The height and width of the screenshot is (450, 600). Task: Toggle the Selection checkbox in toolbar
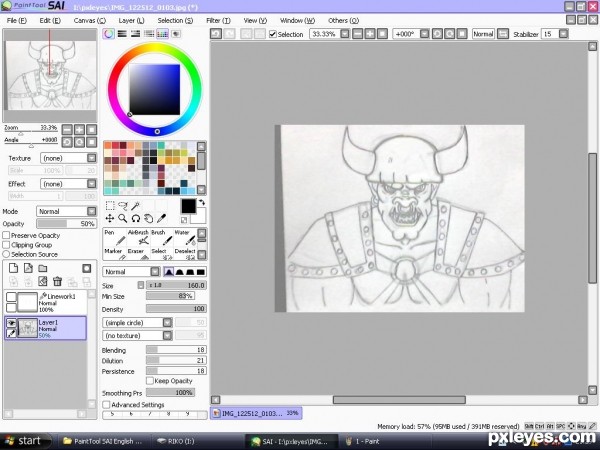pos(273,34)
